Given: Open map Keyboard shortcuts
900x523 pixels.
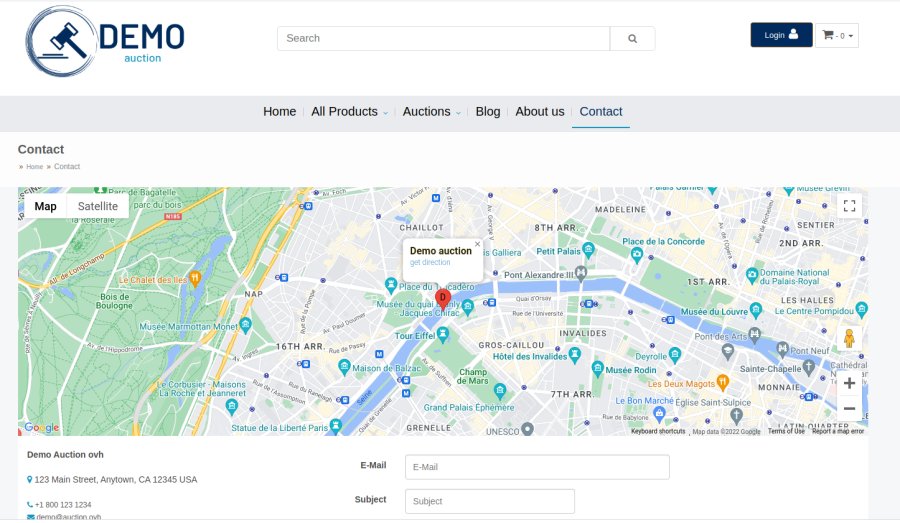Looking at the screenshot, I should 658,431.
